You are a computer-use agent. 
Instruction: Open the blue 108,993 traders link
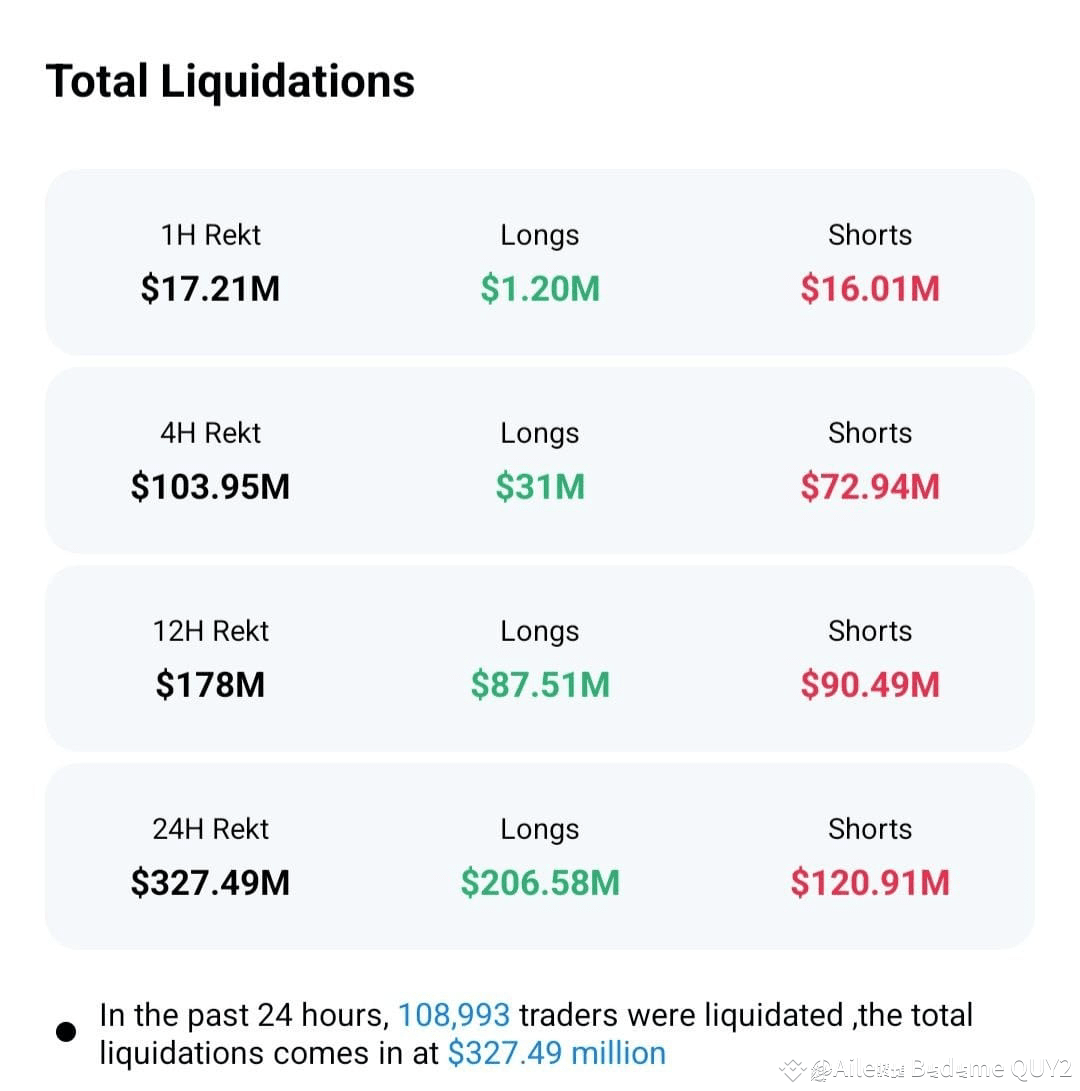click(454, 1016)
